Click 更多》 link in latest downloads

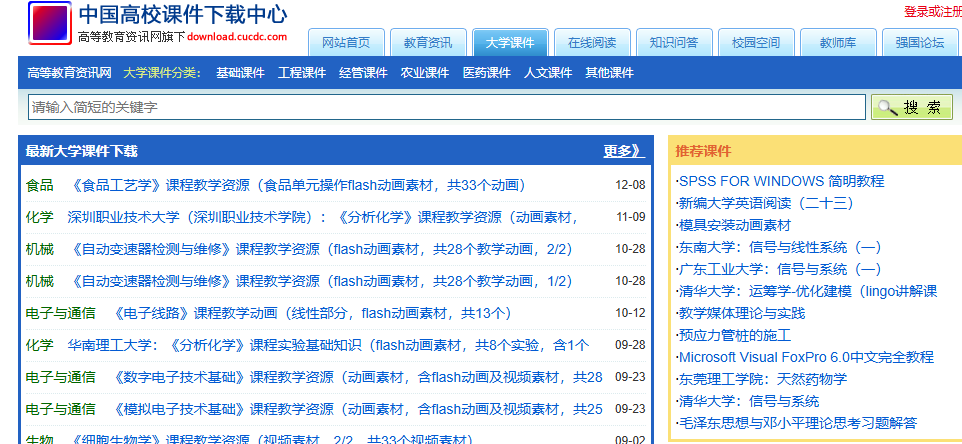pyautogui.click(x=622, y=151)
